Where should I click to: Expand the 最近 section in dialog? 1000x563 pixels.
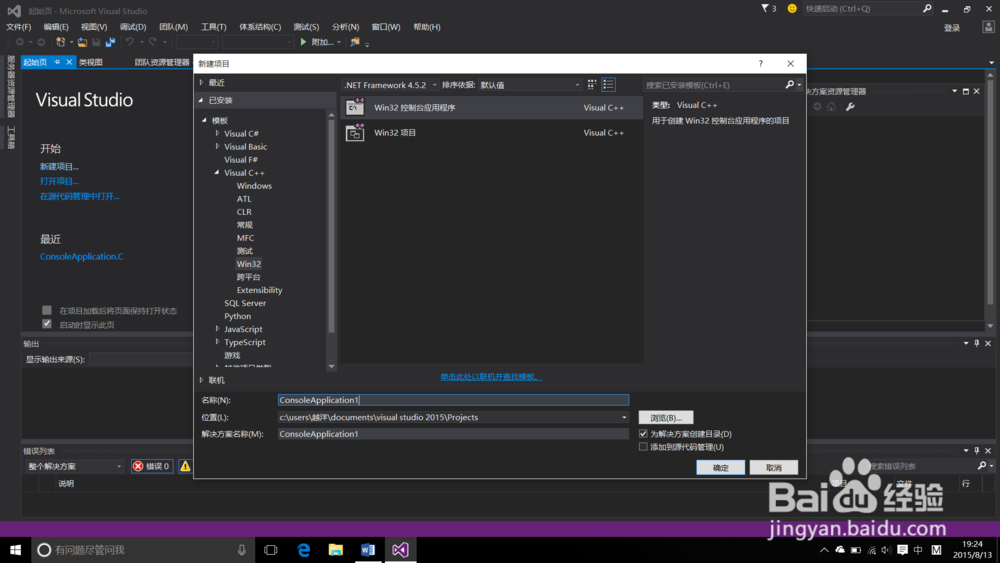(x=202, y=82)
